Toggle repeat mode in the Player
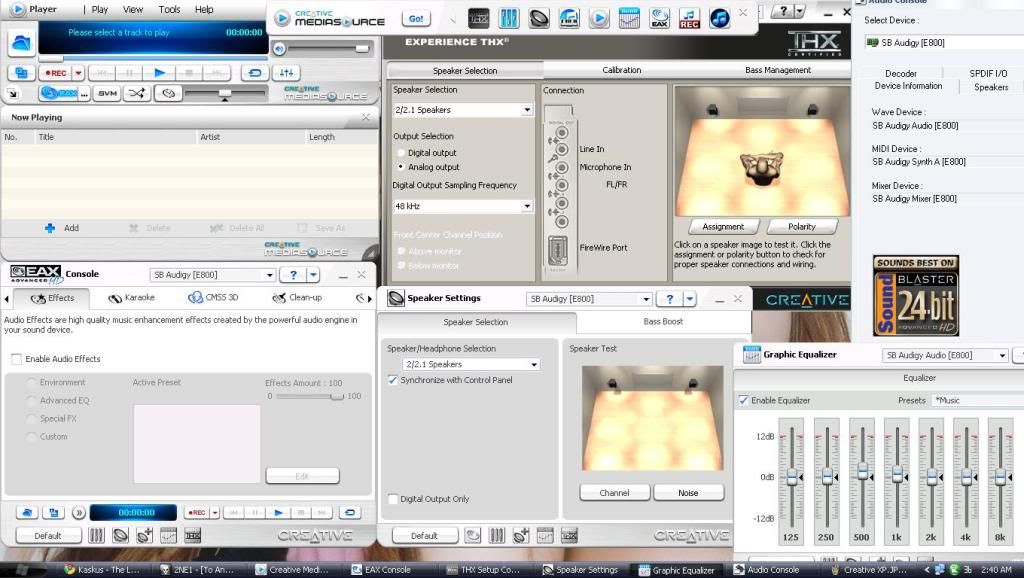The image size is (1024, 578). coord(255,72)
